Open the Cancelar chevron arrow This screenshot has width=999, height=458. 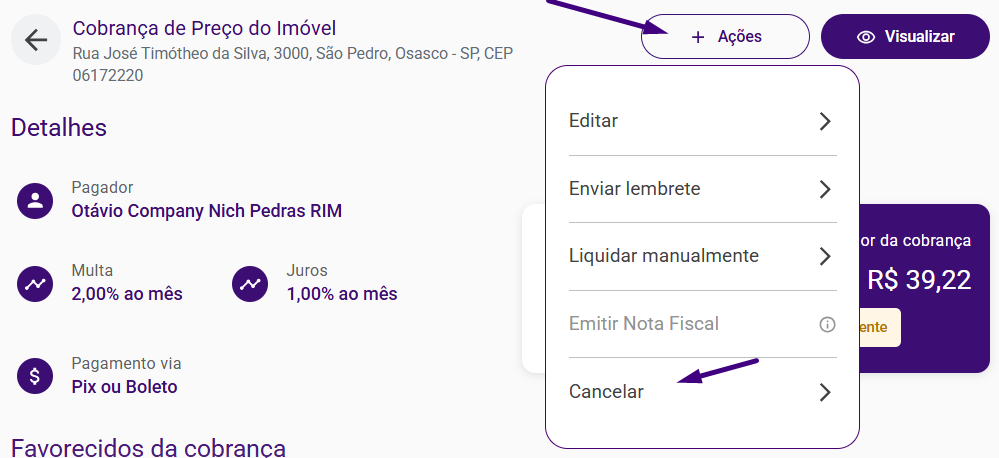click(825, 392)
